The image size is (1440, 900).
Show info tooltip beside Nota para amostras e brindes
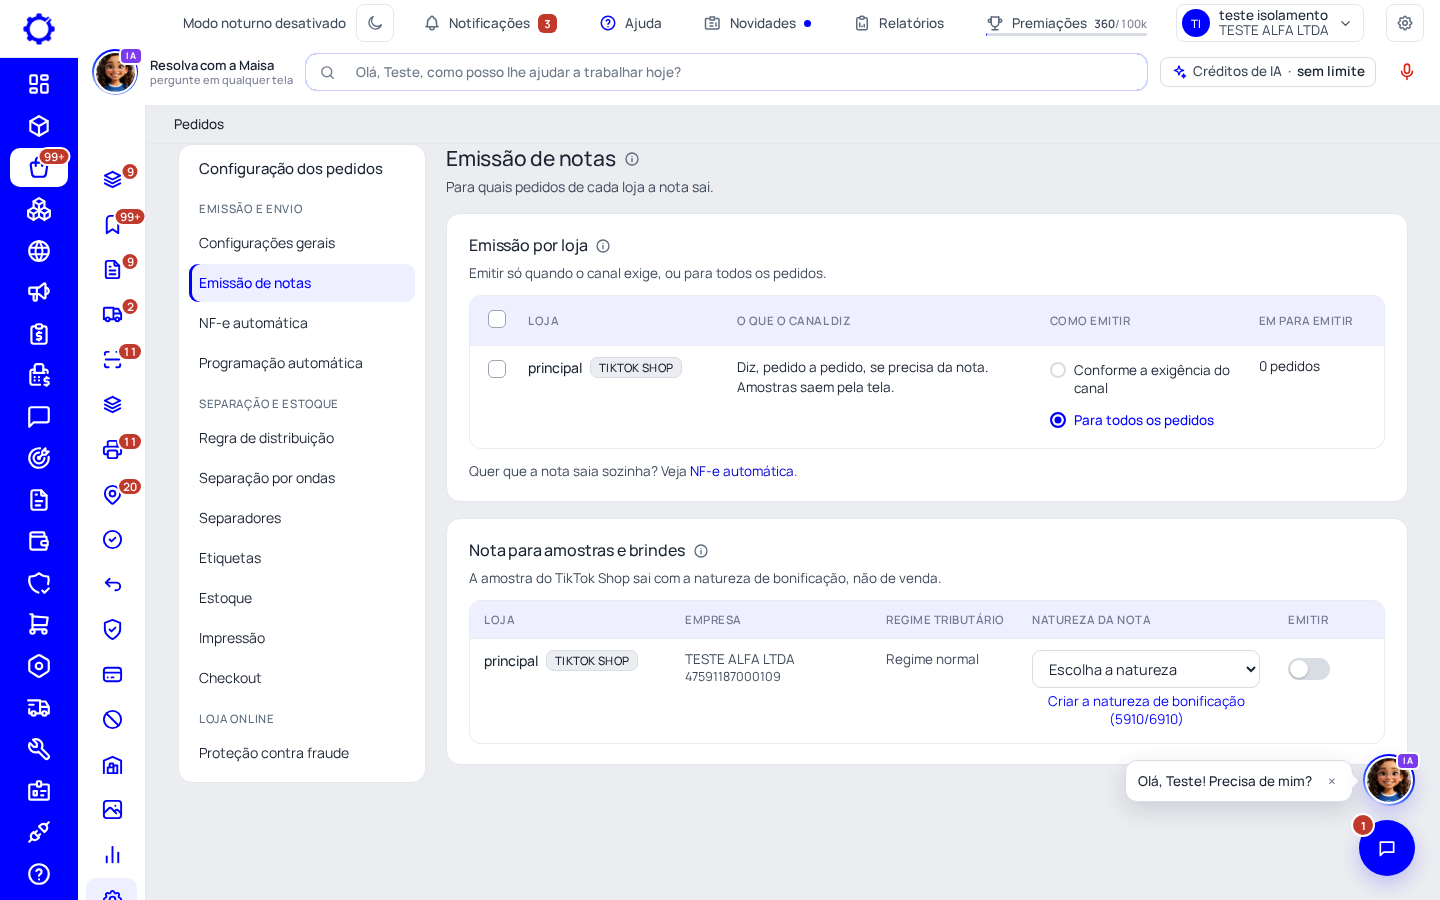(x=701, y=551)
